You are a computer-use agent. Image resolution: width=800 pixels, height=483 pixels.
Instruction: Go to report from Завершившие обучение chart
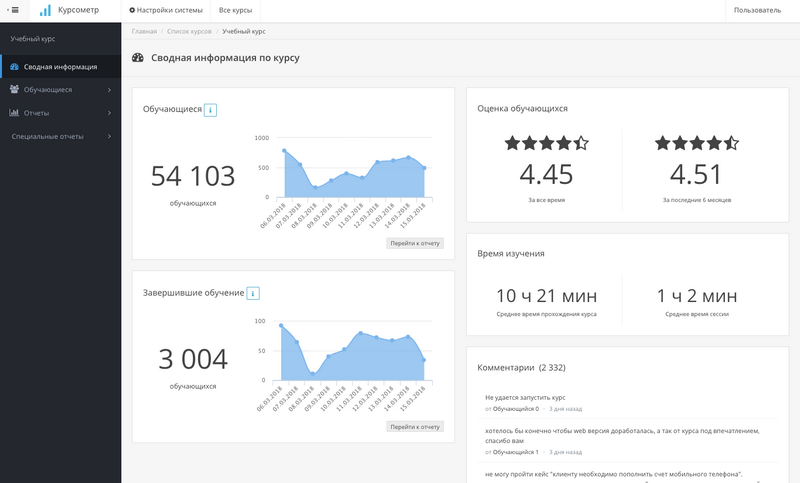coord(415,426)
